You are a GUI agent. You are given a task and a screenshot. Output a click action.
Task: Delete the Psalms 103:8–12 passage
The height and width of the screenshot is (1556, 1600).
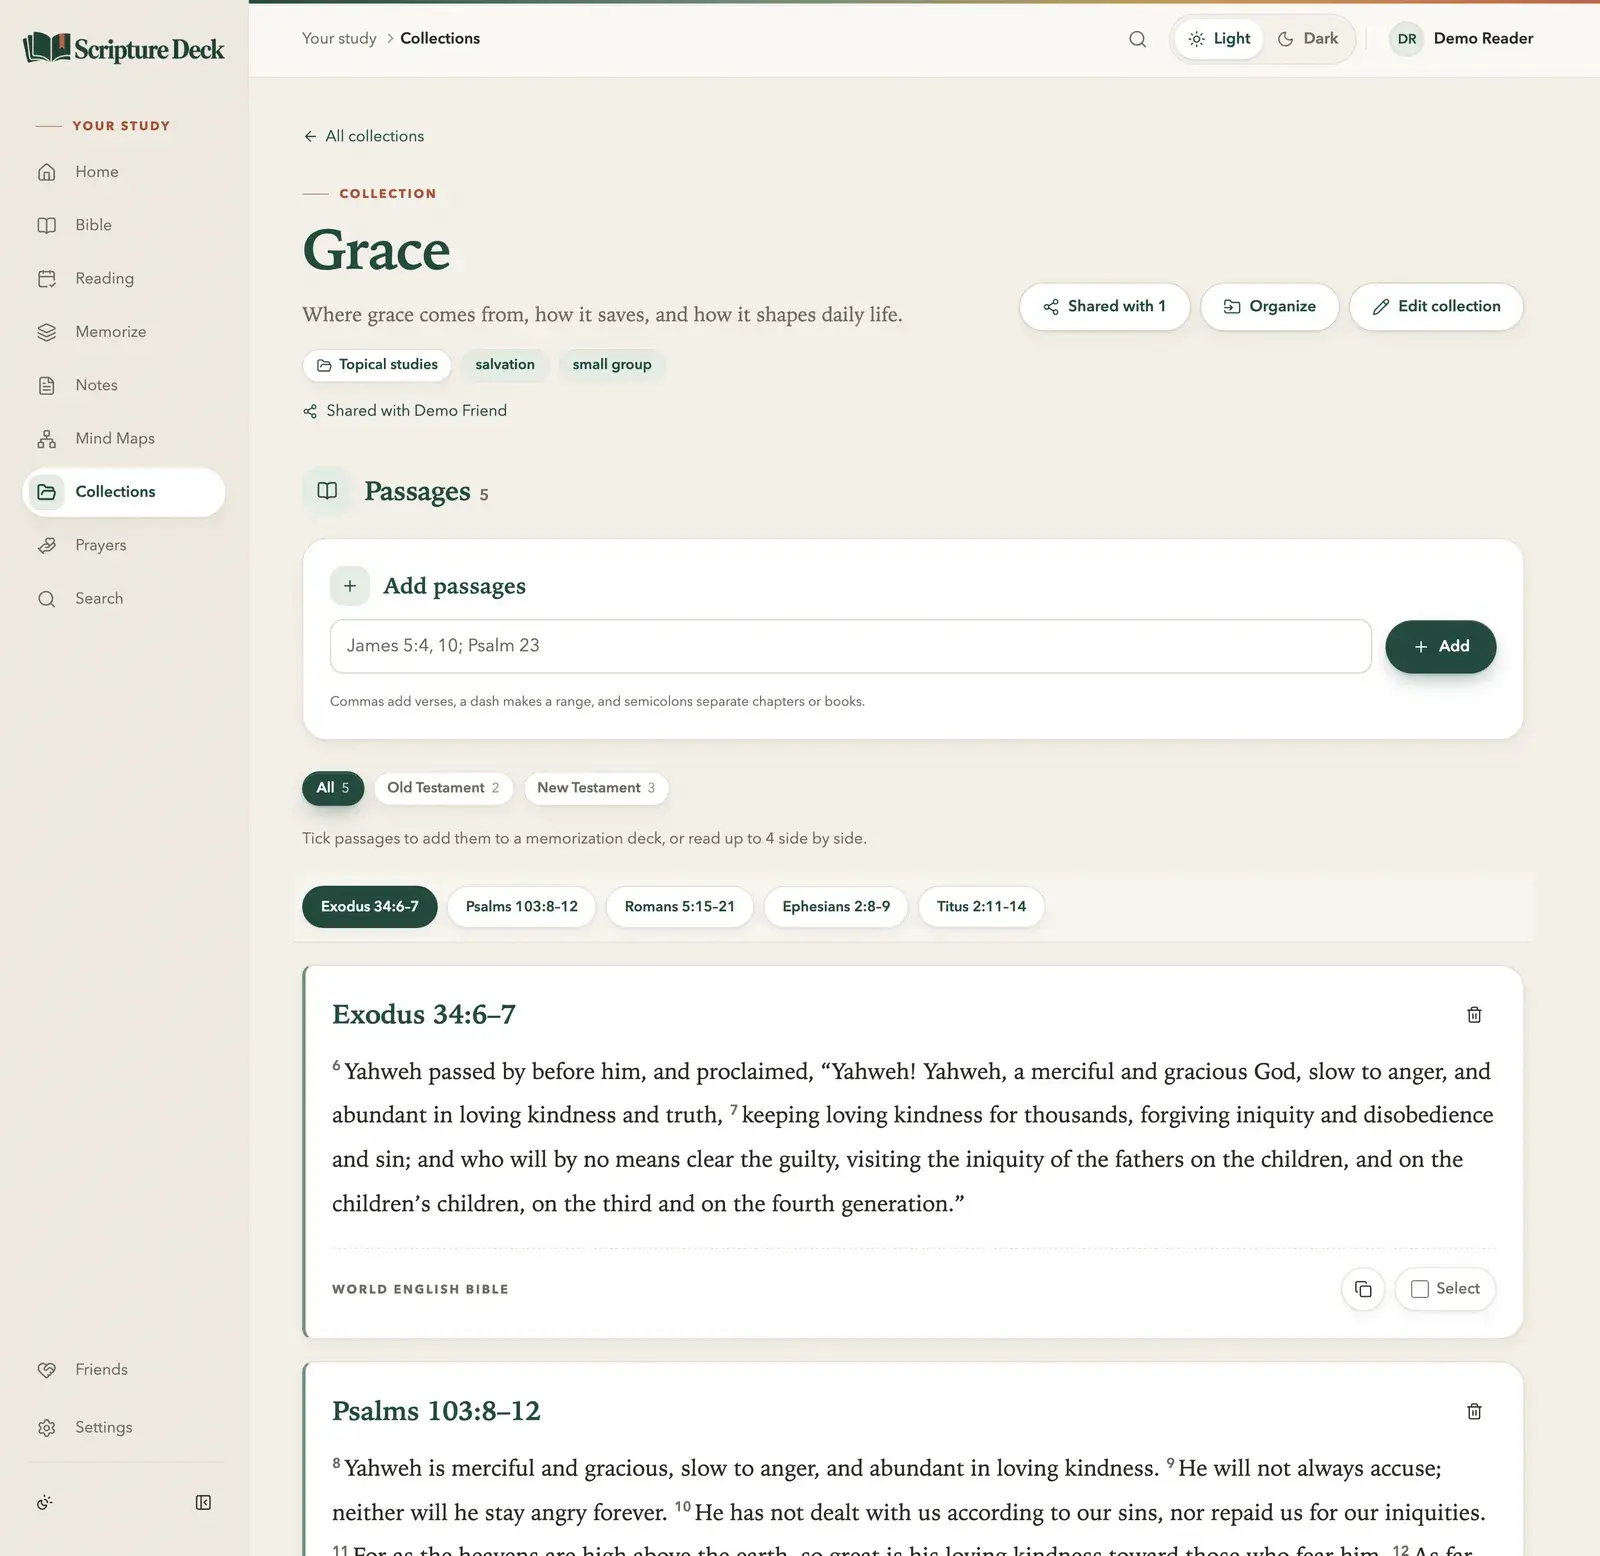click(x=1474, y=1411)
